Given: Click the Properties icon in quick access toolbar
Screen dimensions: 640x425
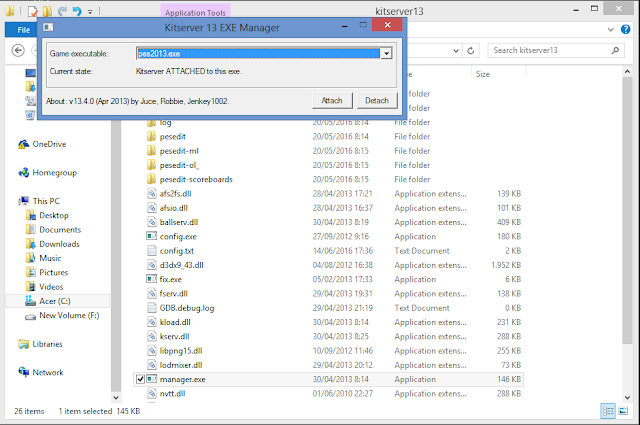Looking at the screenshot, I should tap(33, 11).
